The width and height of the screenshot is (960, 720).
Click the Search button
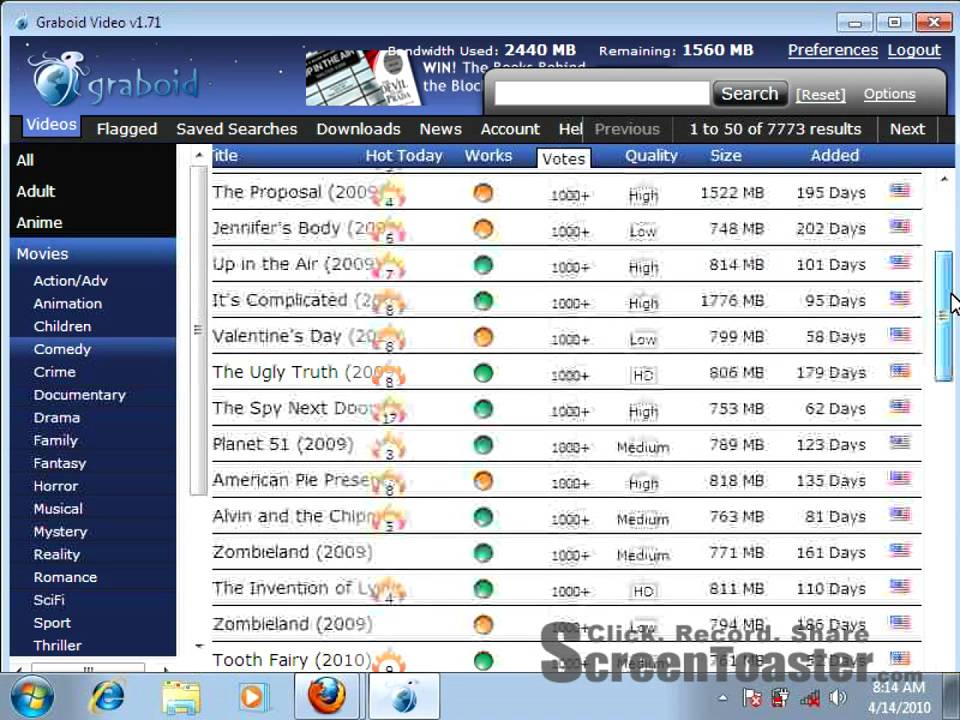750,94
